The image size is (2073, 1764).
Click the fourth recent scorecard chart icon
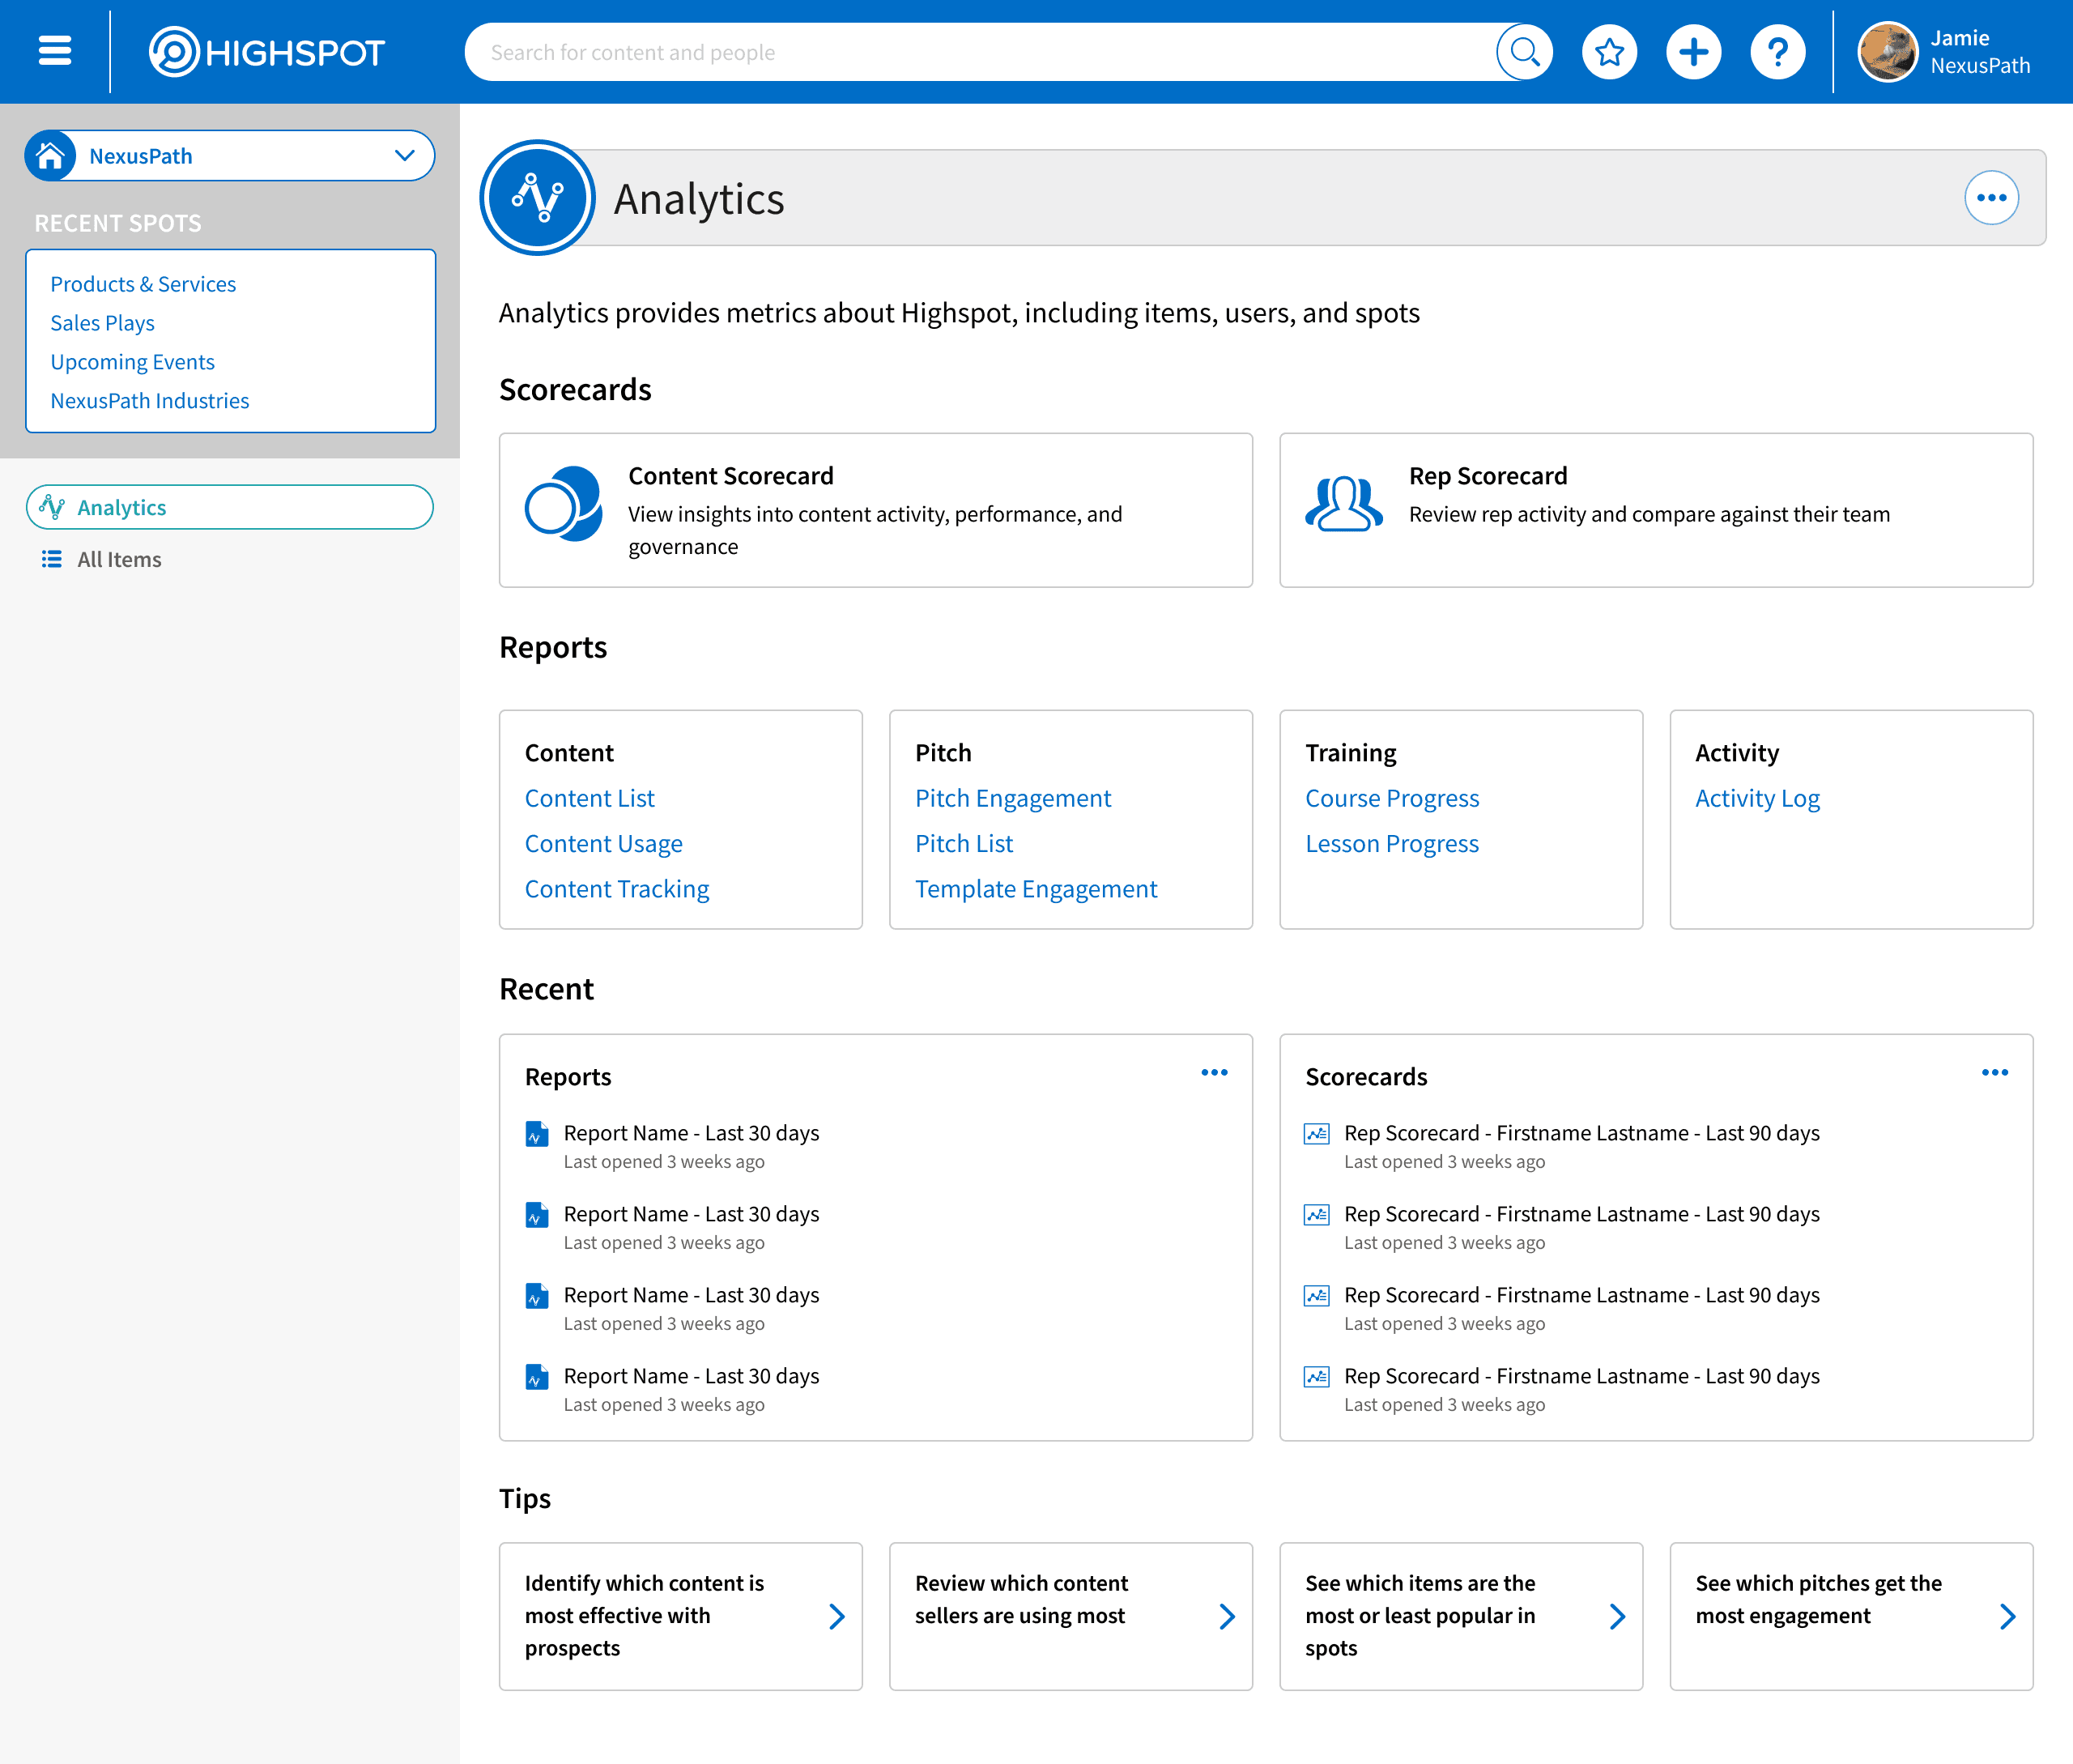(1317, 1377)
